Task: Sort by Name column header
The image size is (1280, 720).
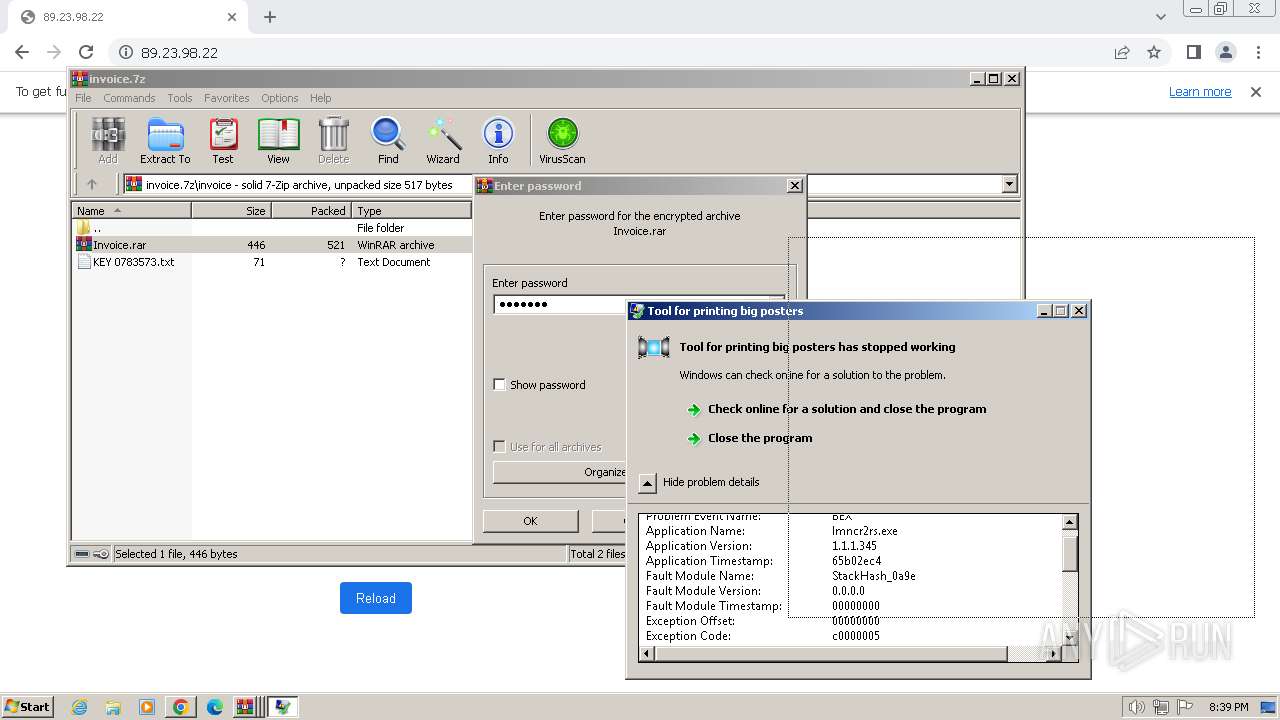Action: pyautogui.click(x=131, y=210)
